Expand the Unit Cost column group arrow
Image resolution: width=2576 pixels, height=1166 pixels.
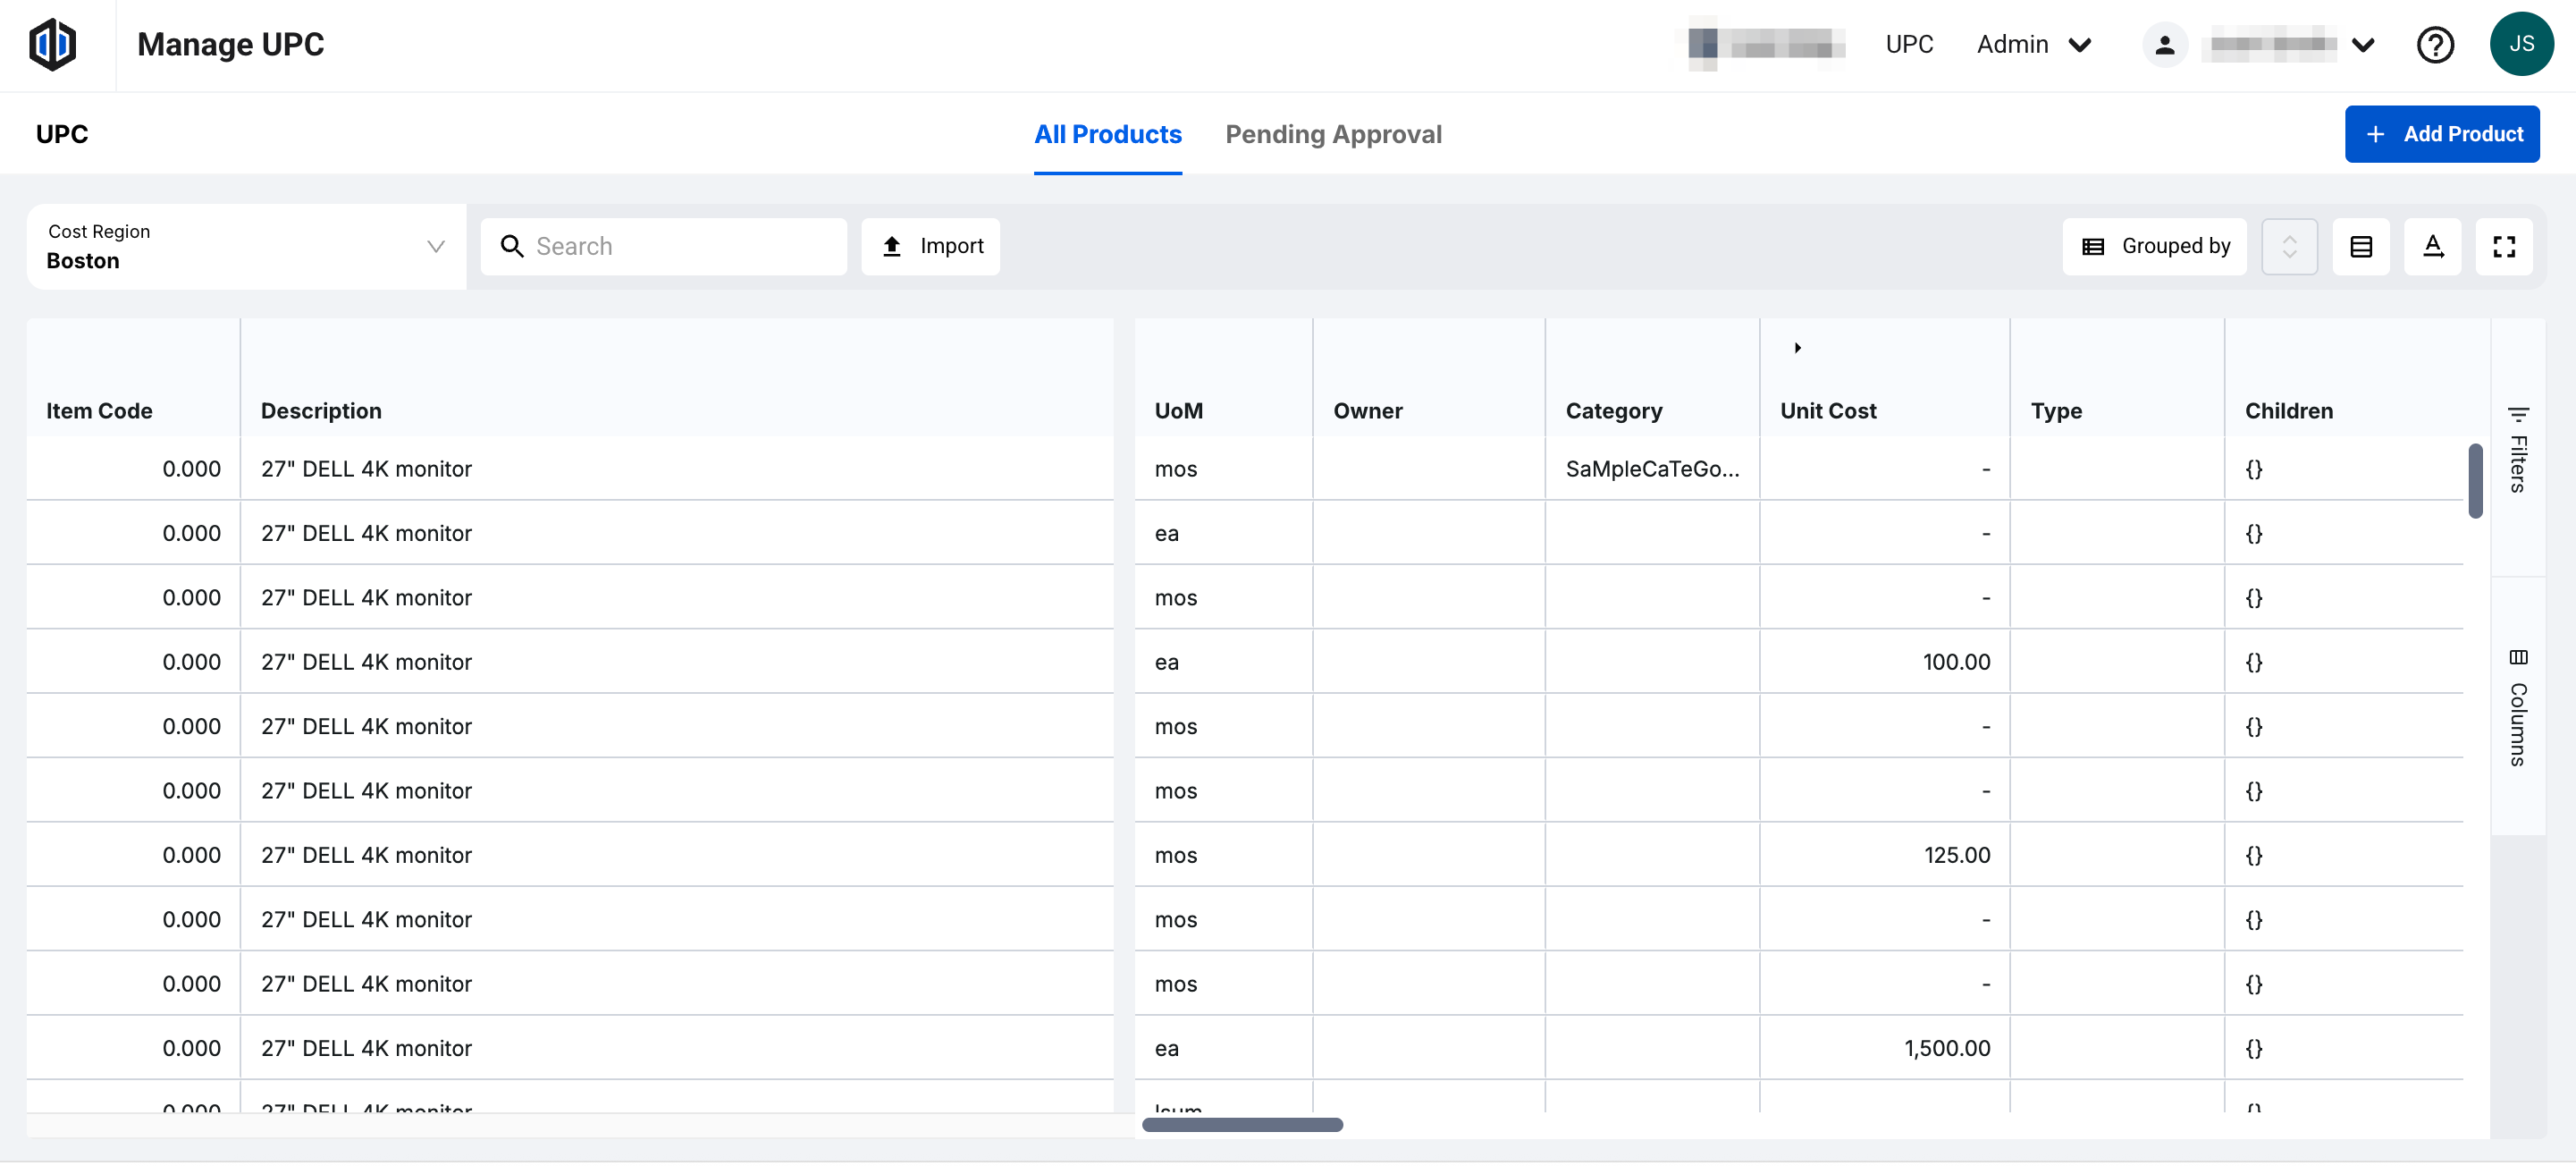pos(1797,348)
